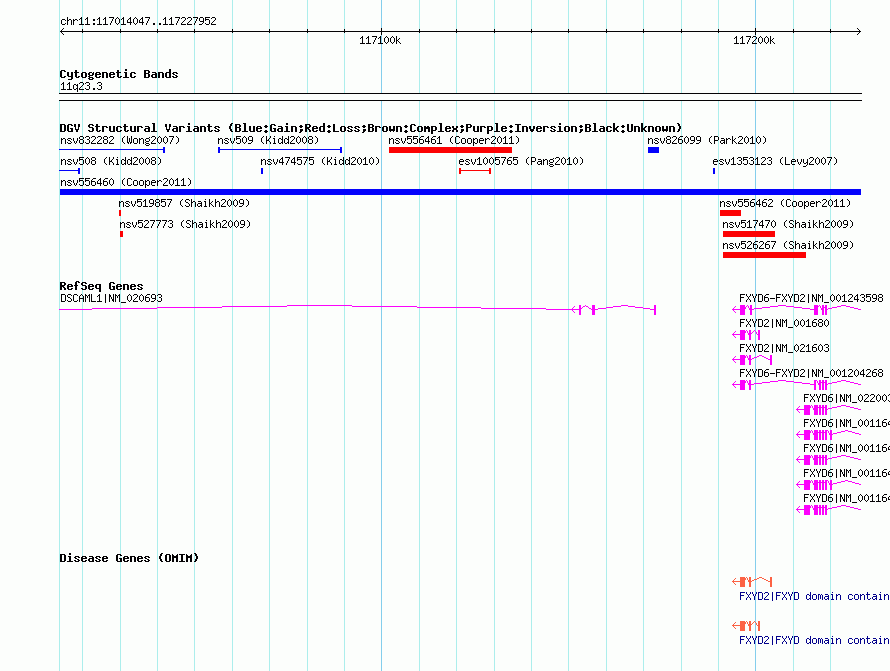The width and height of the screenshot is (890, 671).
Task: Click the right arrowhead of the coordinate ruler
Action: click(858, 31)
